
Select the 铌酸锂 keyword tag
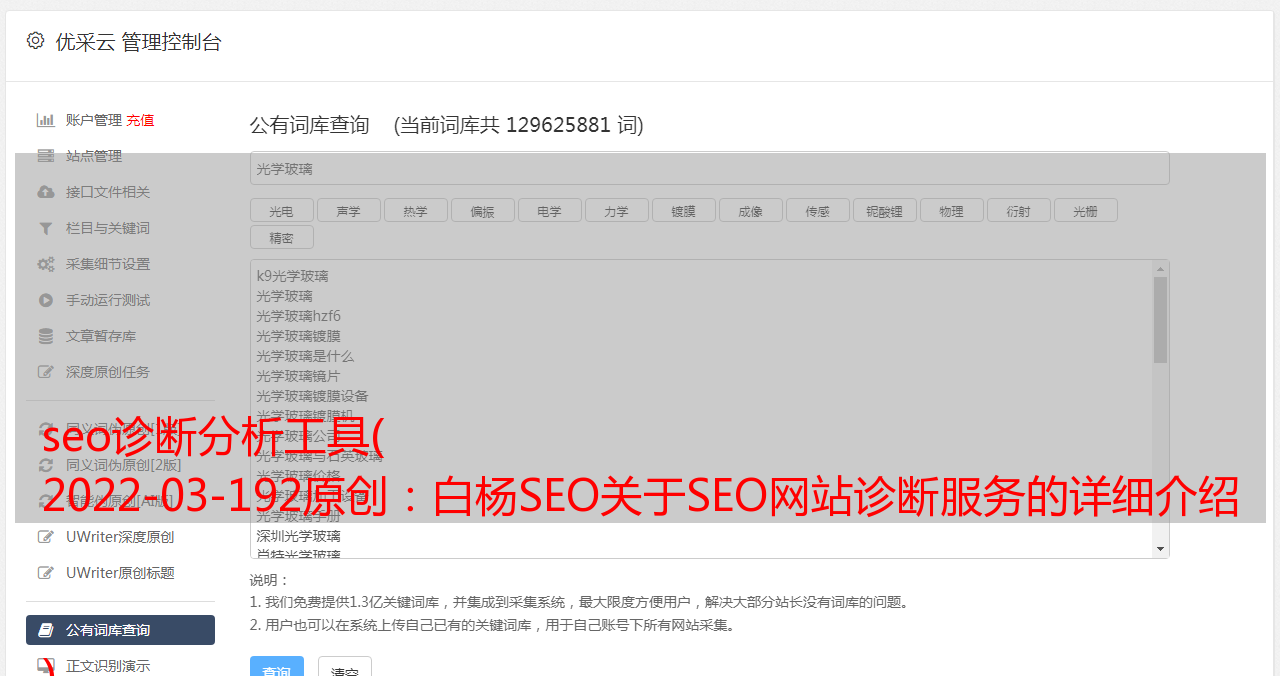pos(884,211)
